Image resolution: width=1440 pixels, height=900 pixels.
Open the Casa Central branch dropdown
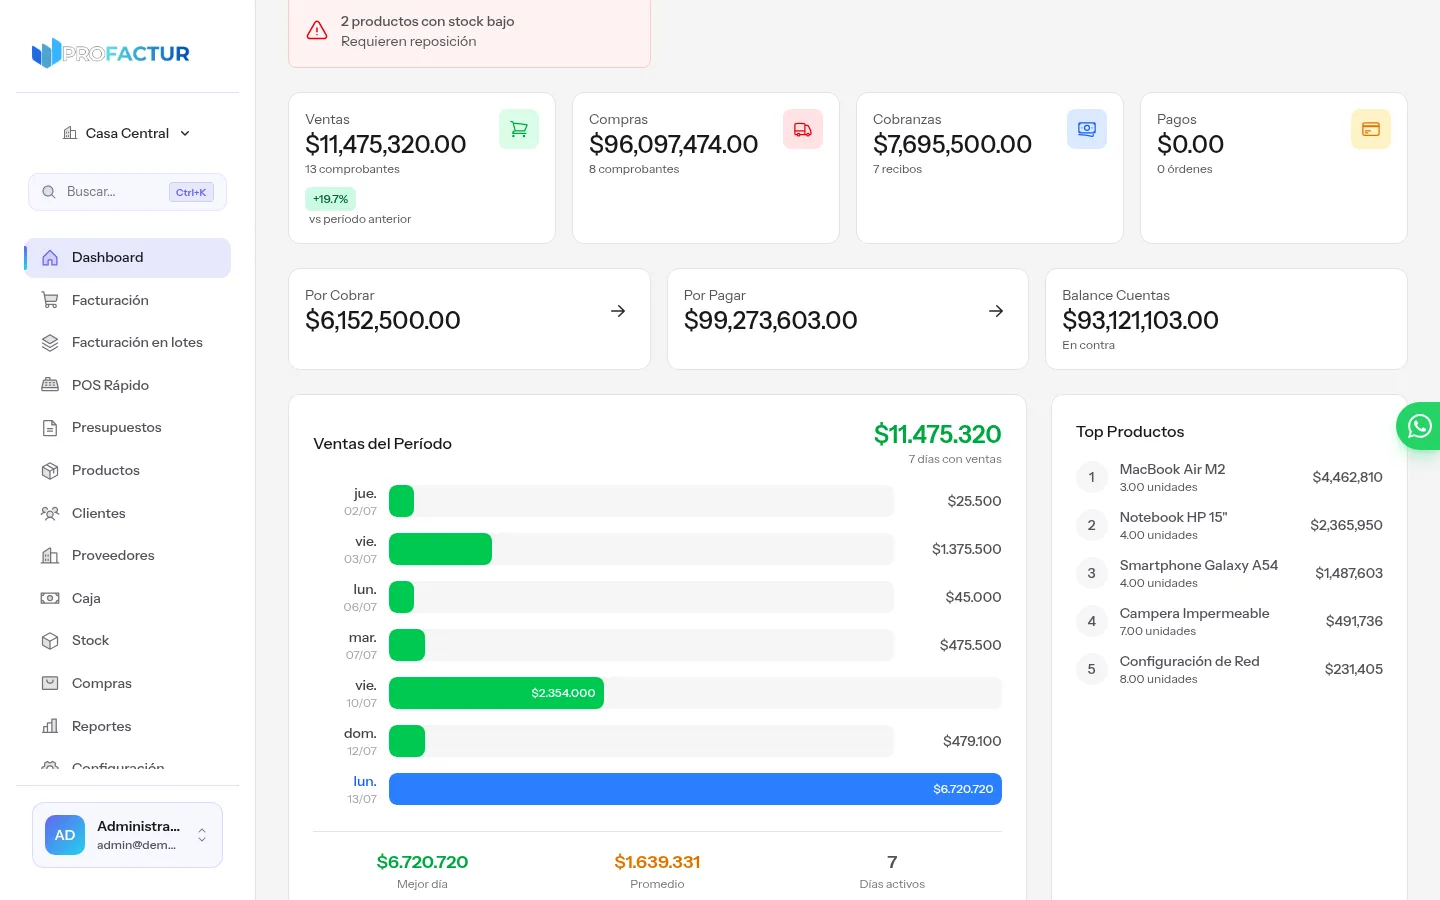click(x=127, y=133)
